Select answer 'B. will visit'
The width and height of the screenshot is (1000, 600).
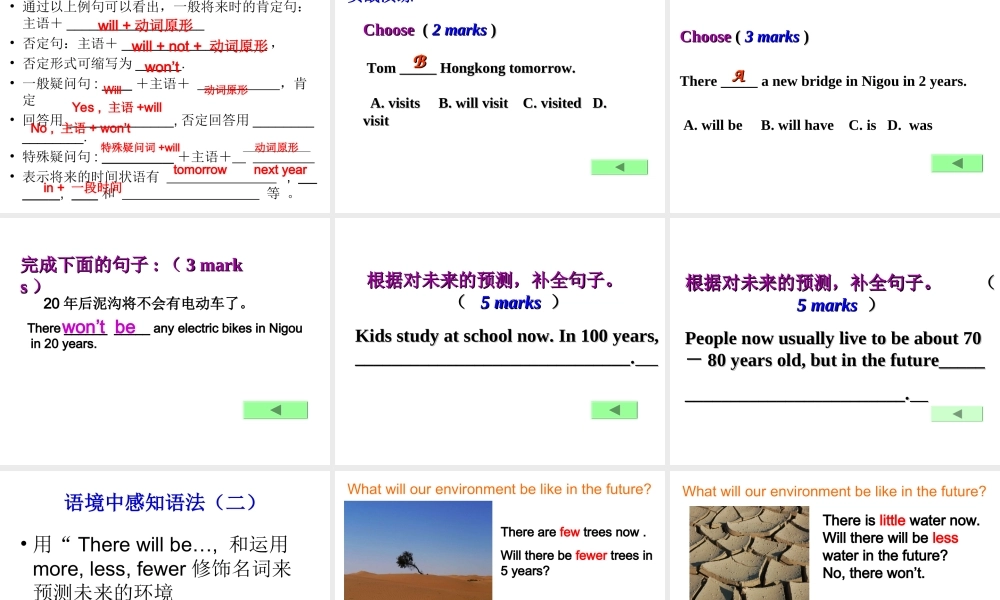pyautogui.click(x=473, y=103)
